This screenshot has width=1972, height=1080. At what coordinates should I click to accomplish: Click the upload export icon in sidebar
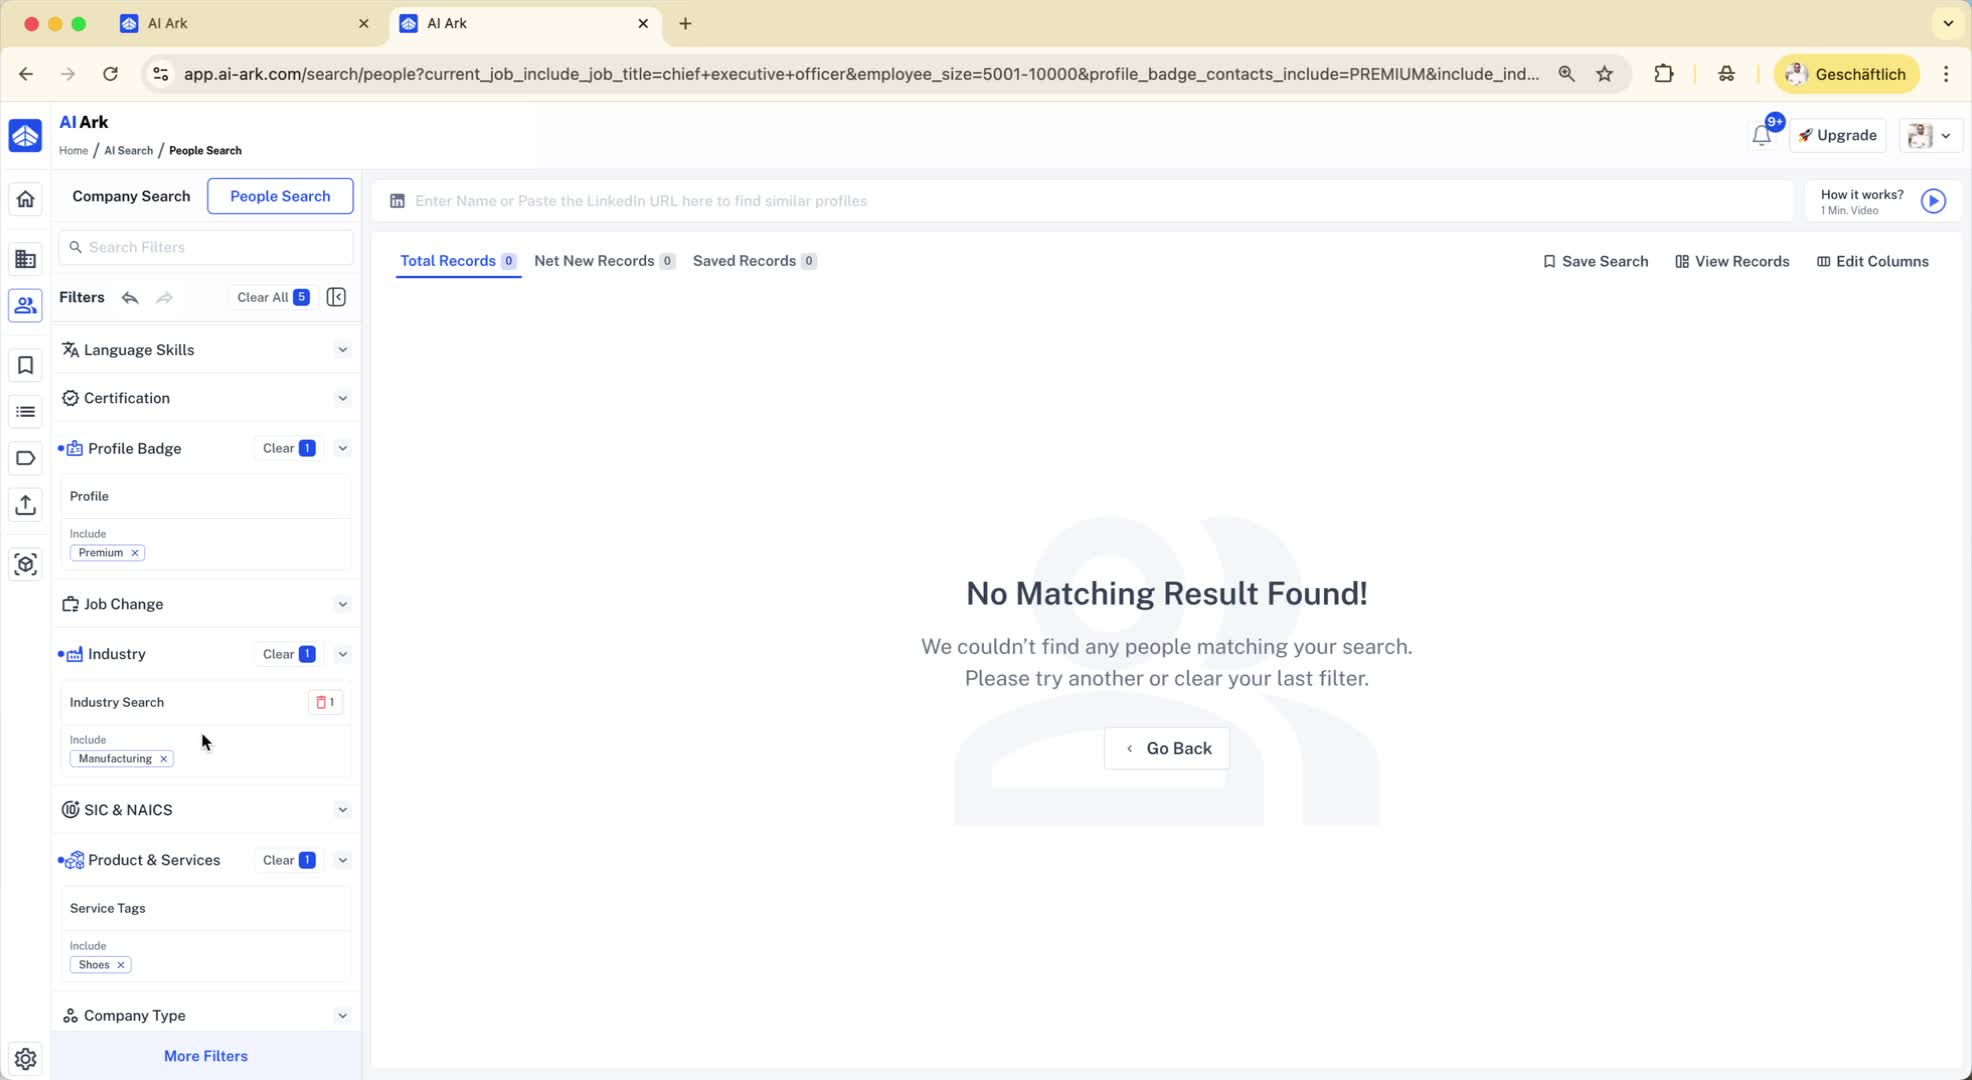pos(25,505)
